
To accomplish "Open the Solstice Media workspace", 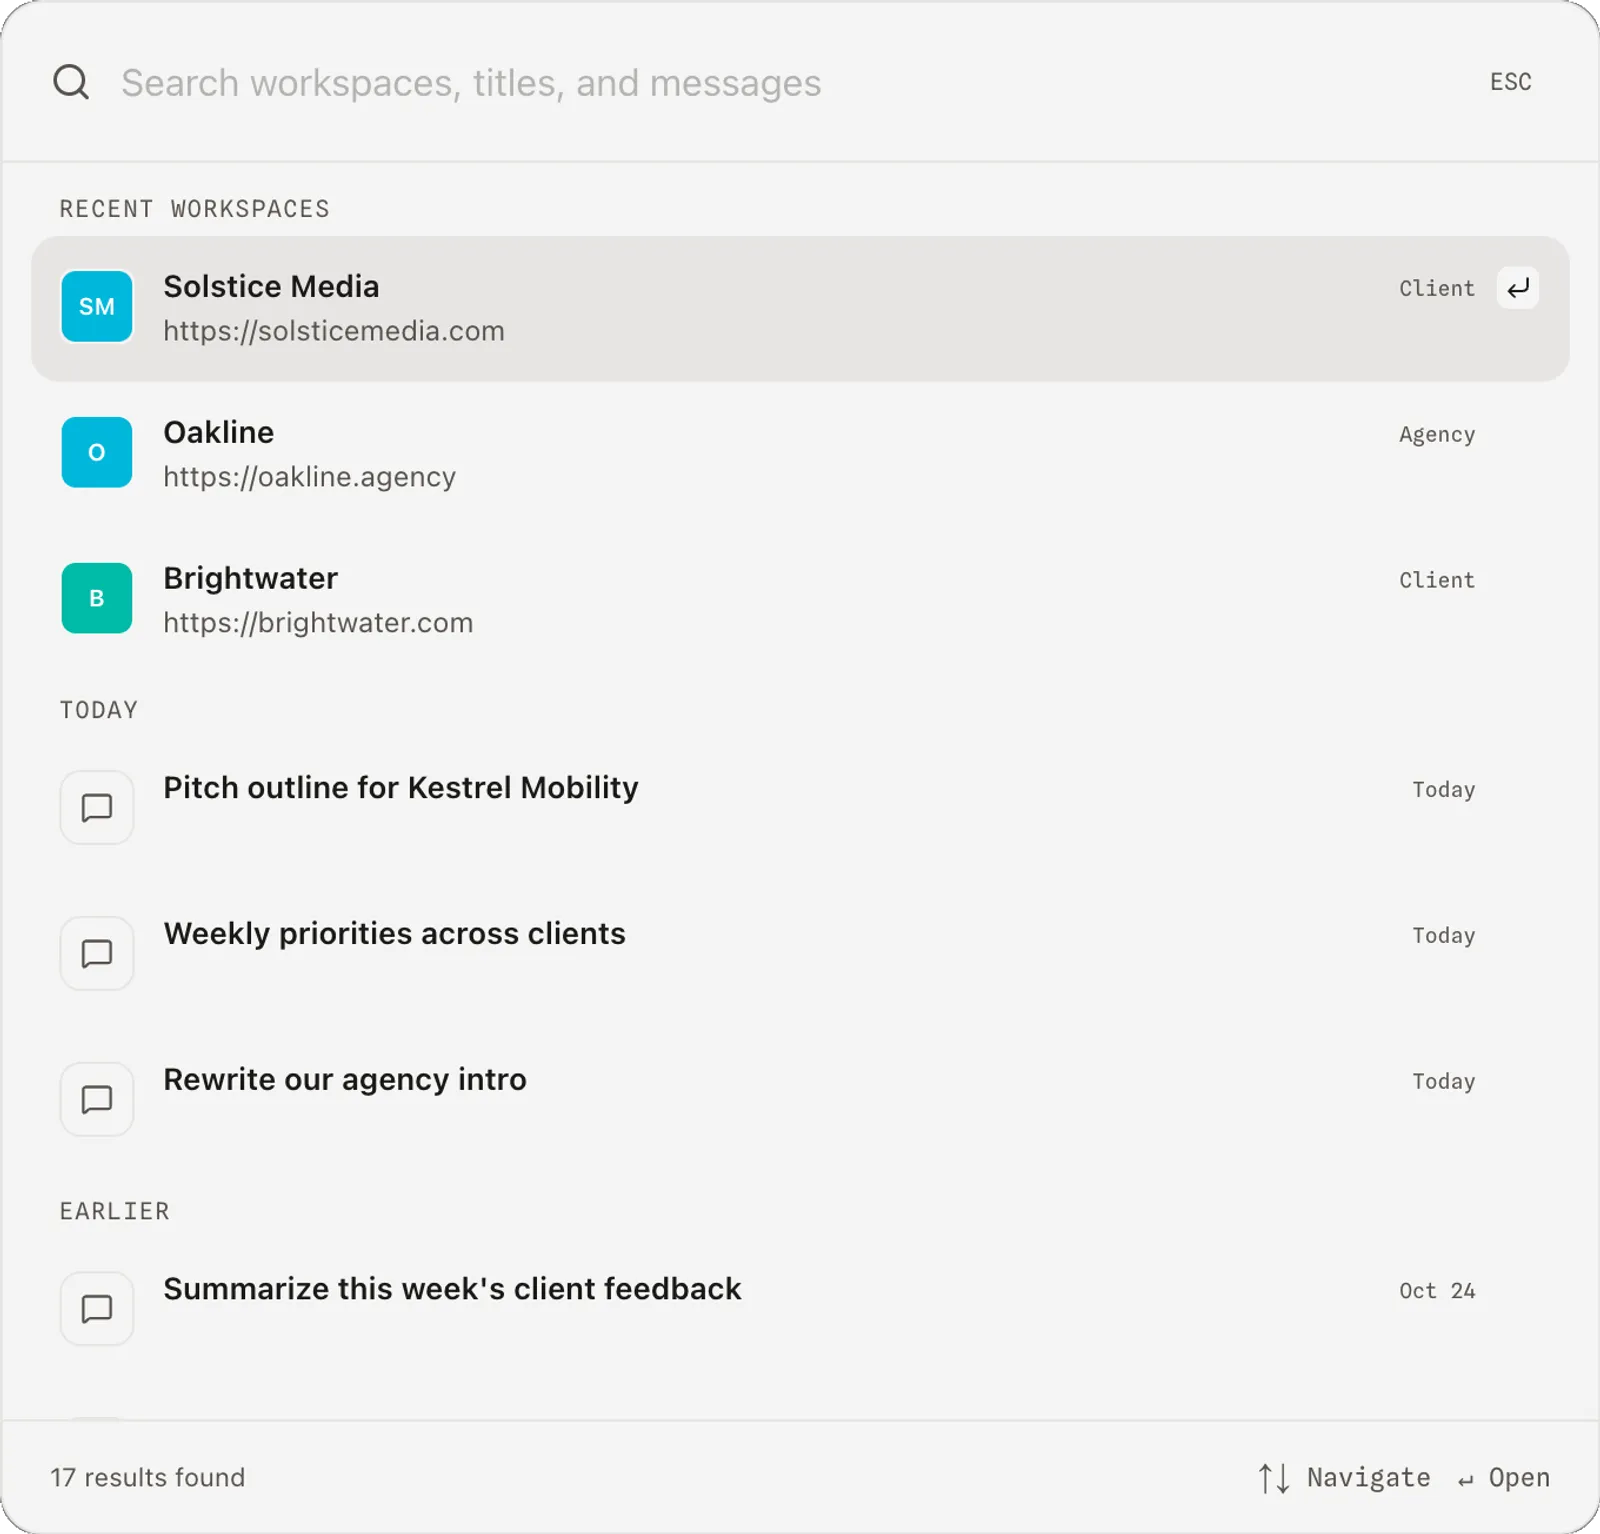I will (x=800, y=308).
